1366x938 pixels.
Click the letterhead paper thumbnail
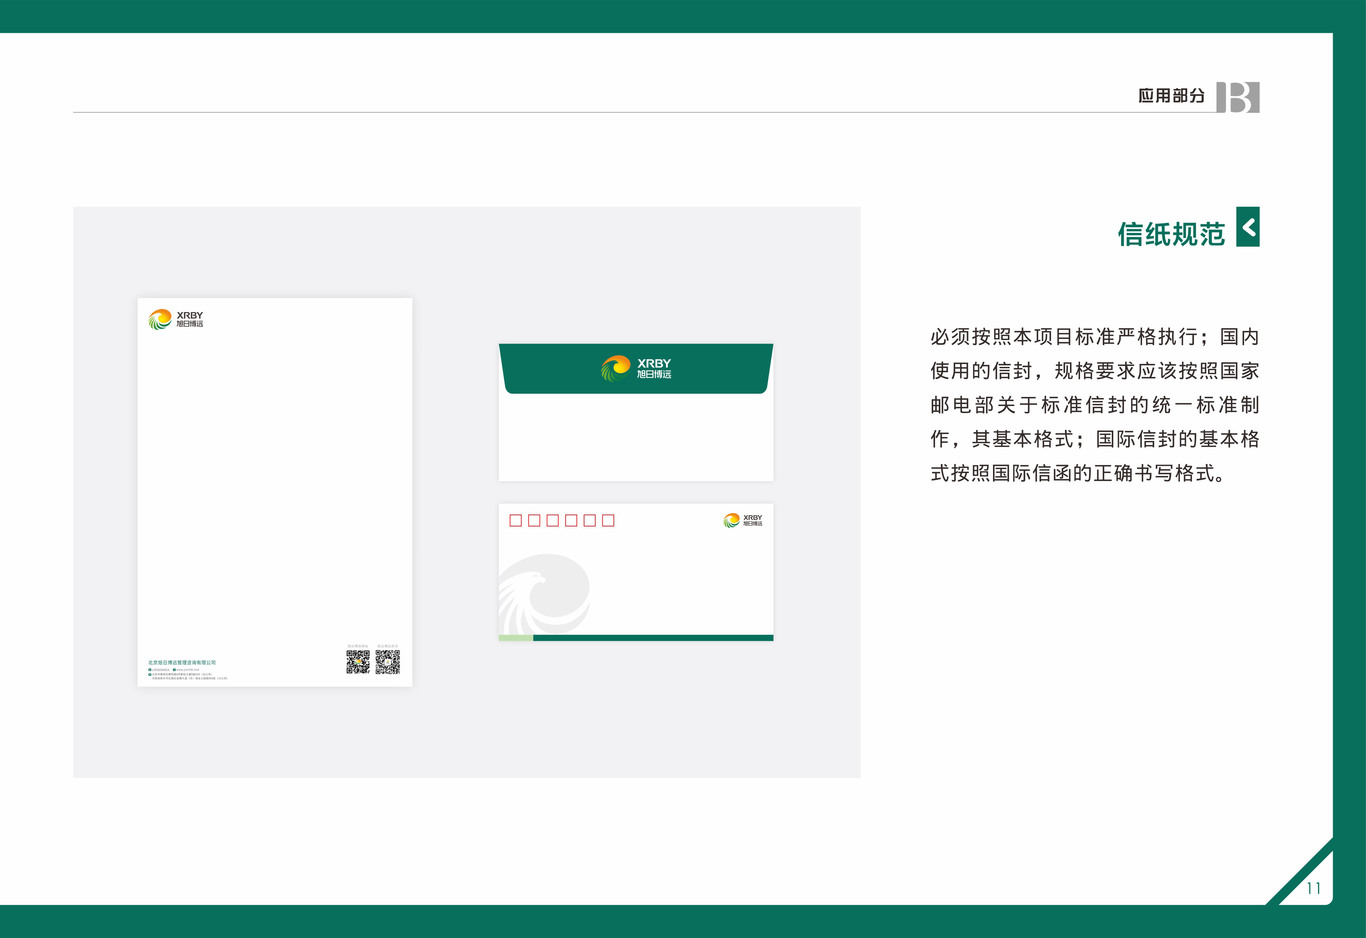[x=275, y=492]
